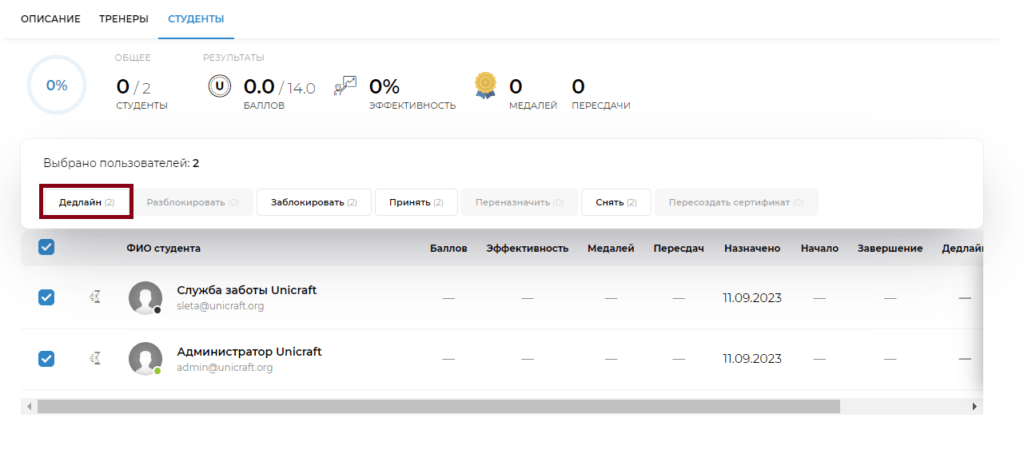Click the Дедлайн button
The width and height of the screenshot is (1024, 470).
87,202
